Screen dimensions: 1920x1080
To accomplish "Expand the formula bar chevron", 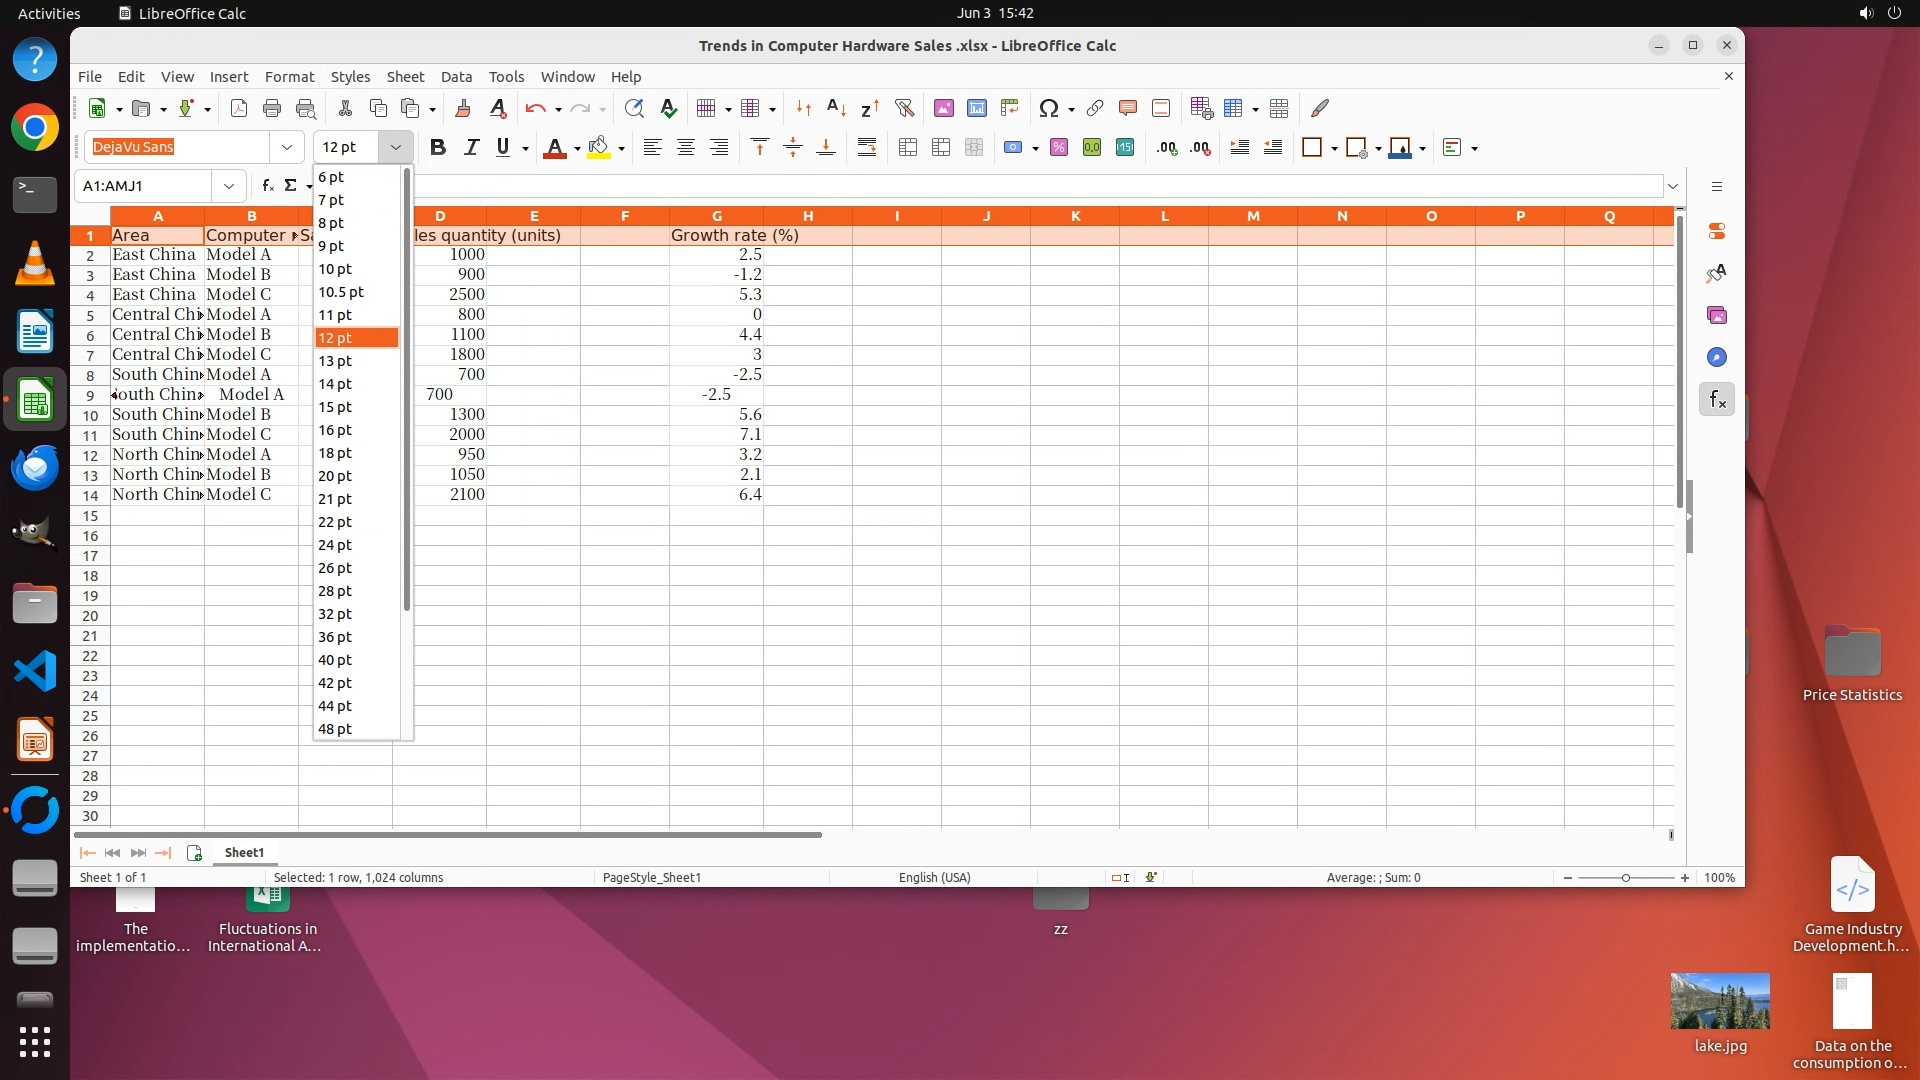I will pos(1672,186).
